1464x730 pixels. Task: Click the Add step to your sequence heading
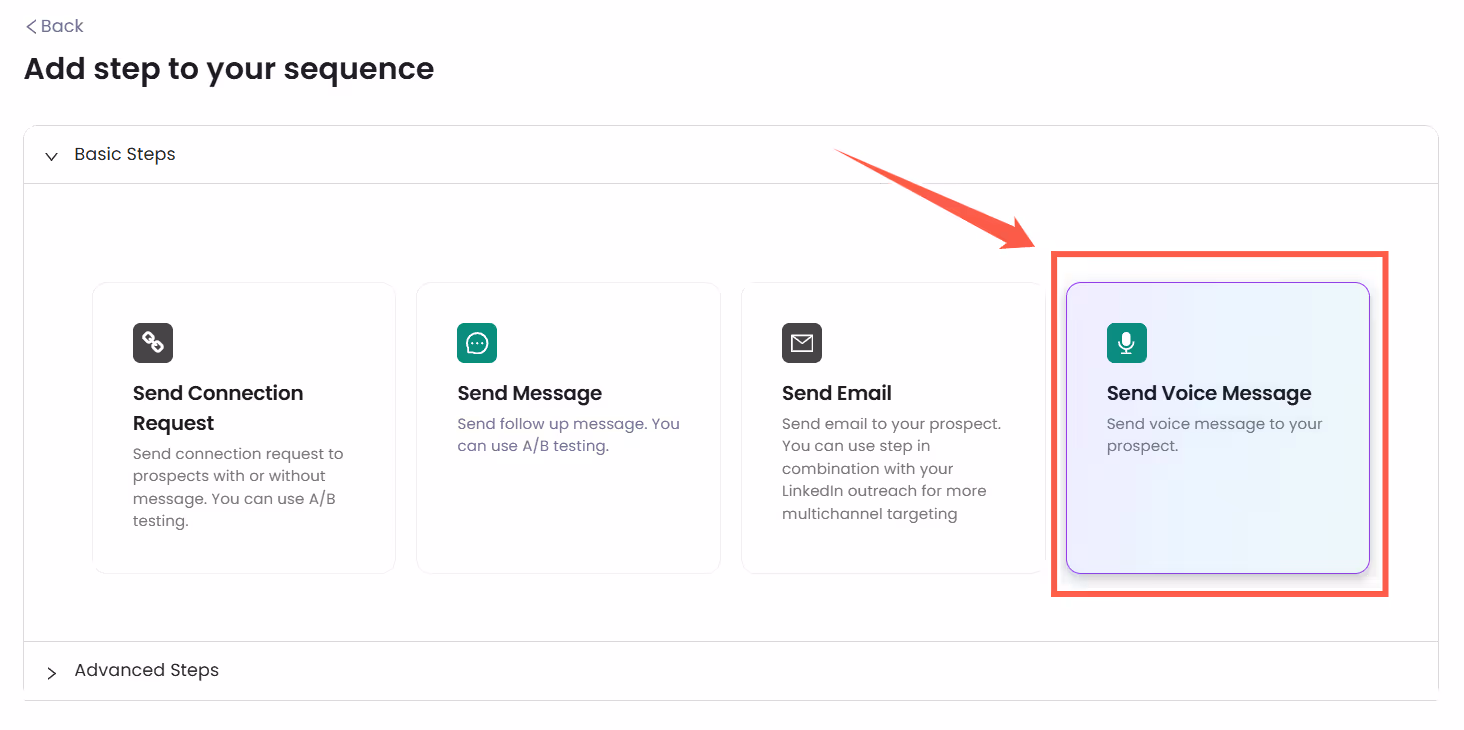pyautogui.click(x=229, y=68)
